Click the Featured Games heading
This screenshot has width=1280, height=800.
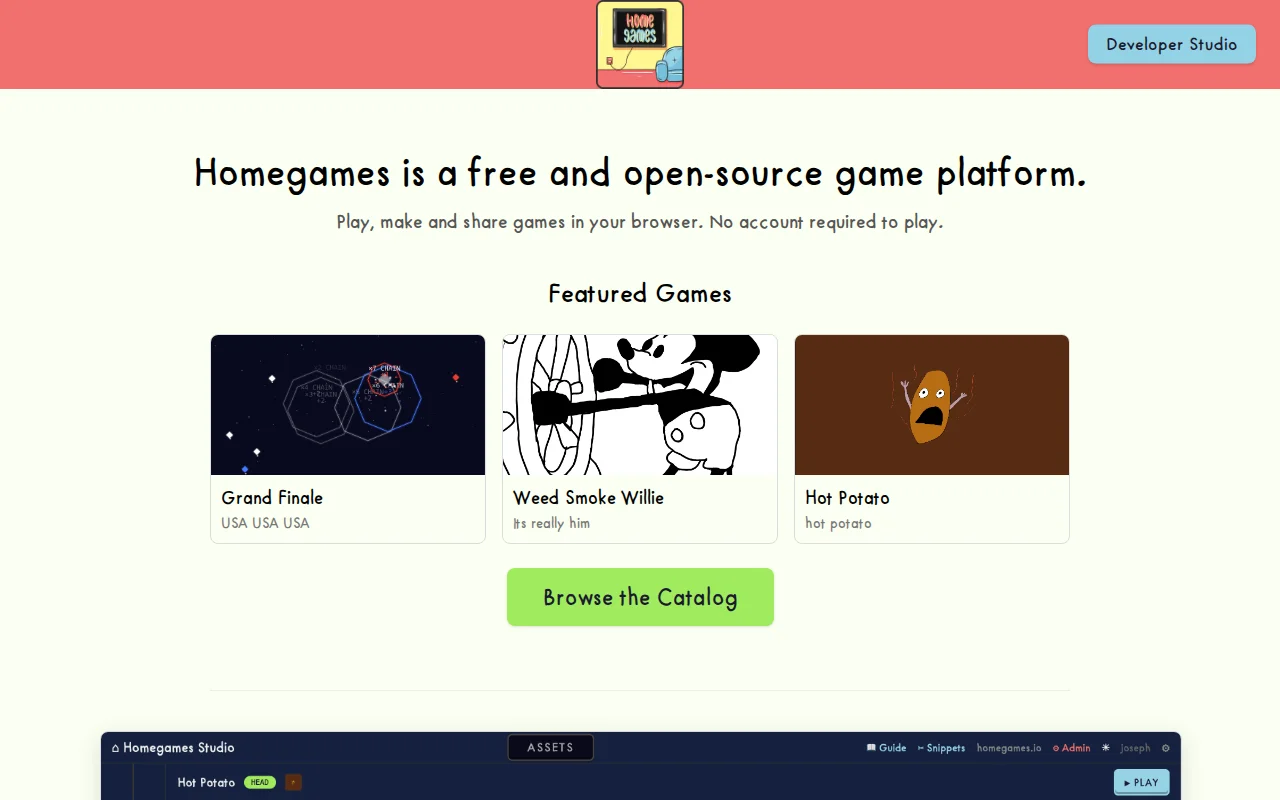[640, 293]
